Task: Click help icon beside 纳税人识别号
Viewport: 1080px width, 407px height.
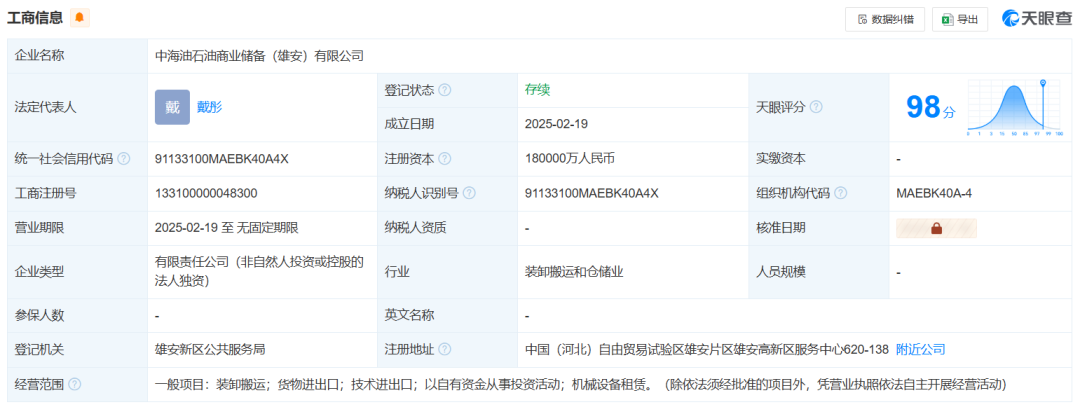Action: tap(470, 194)
